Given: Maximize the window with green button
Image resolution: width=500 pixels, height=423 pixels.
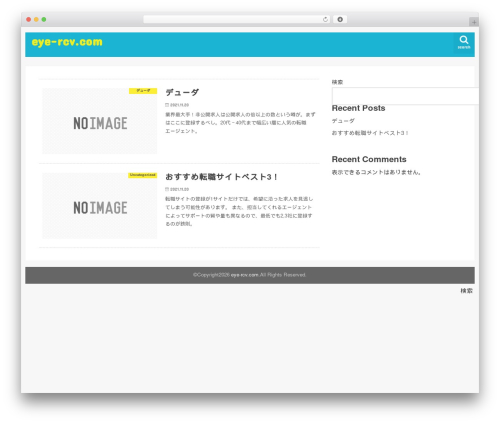Looking at the screenshot, I should 44,20.
